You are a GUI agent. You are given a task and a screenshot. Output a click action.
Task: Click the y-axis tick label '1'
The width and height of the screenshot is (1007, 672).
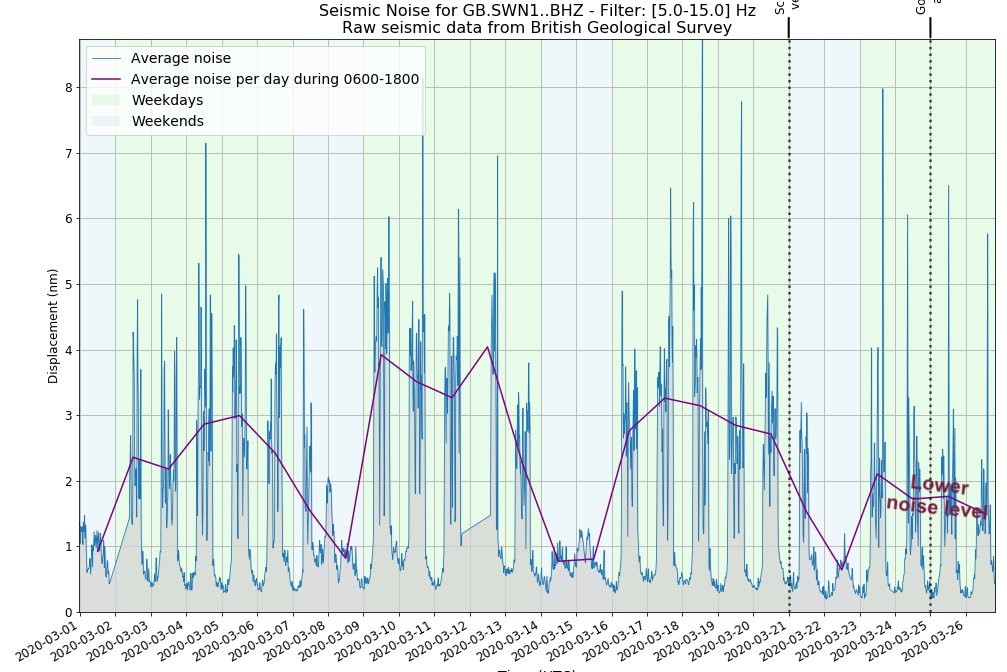click(x=69, y=547)
